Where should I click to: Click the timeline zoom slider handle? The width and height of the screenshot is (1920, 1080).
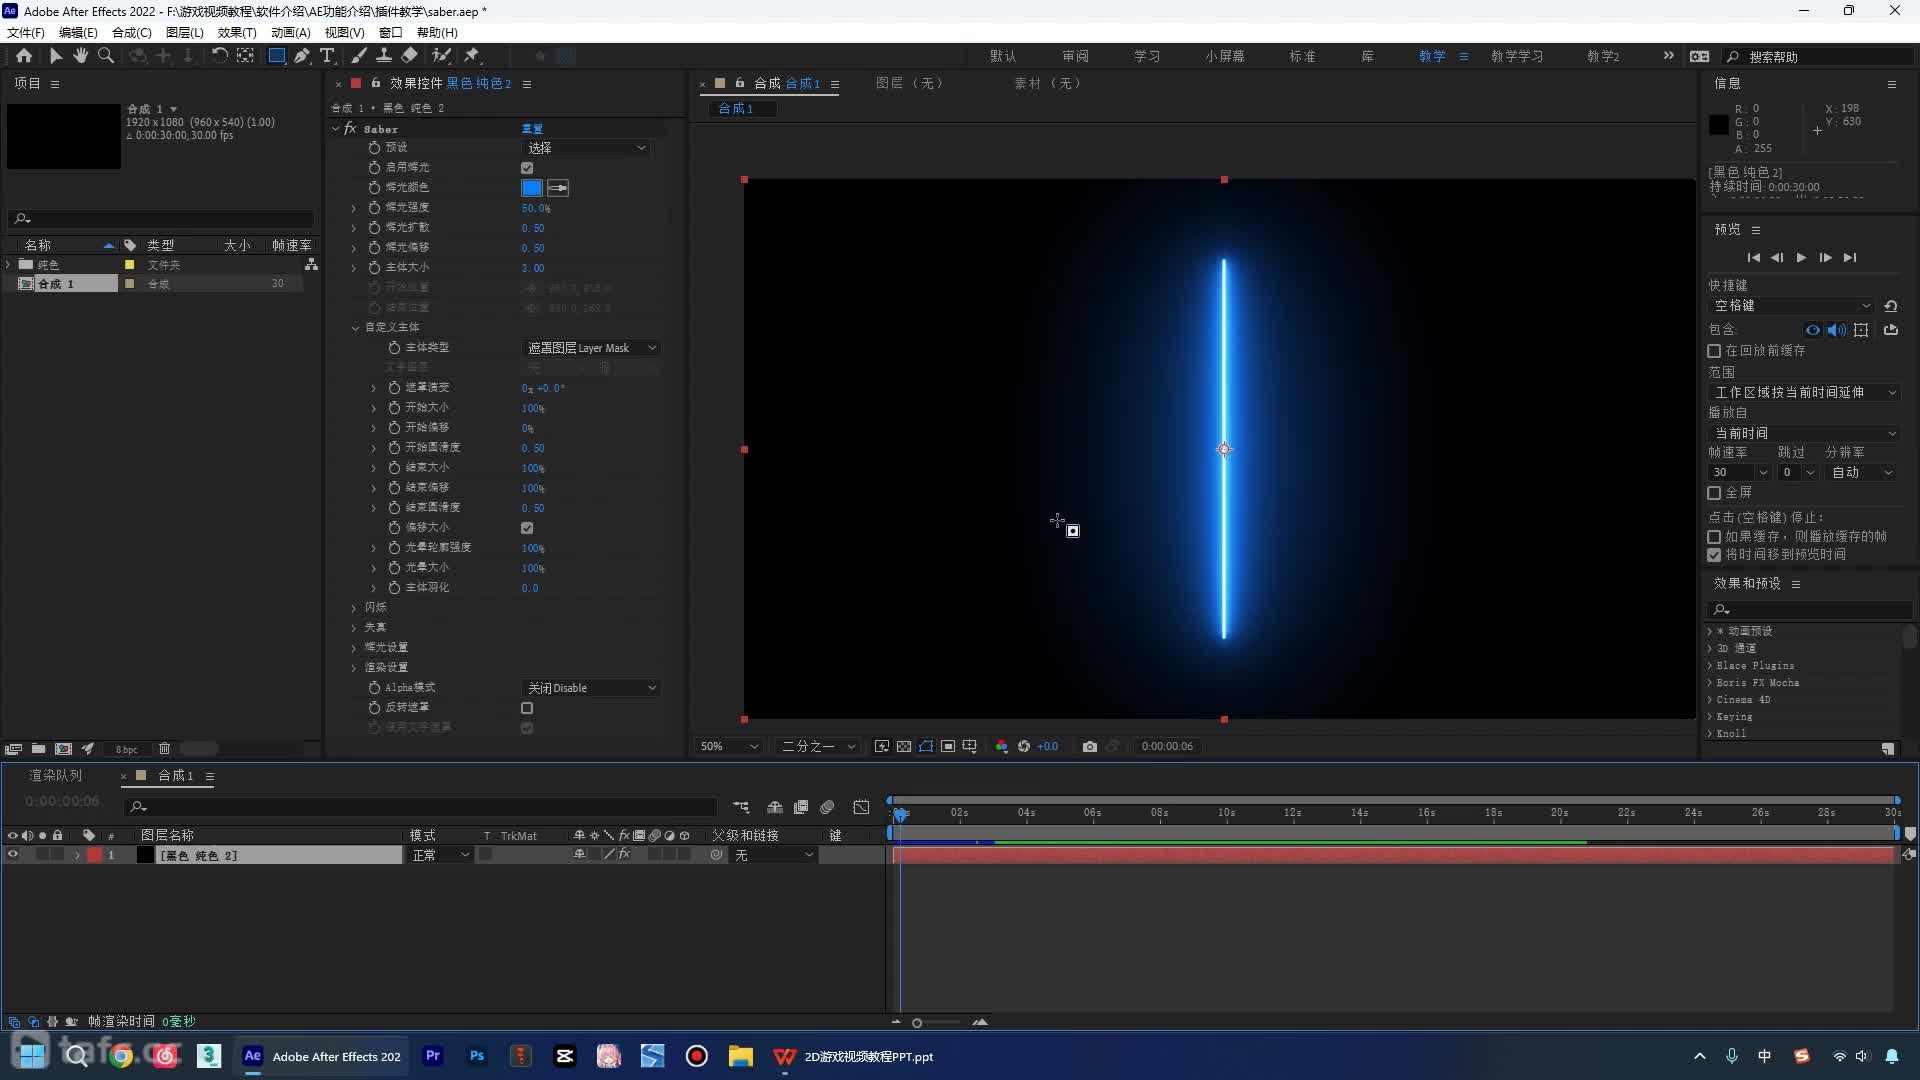click(x=917, y=1023)
